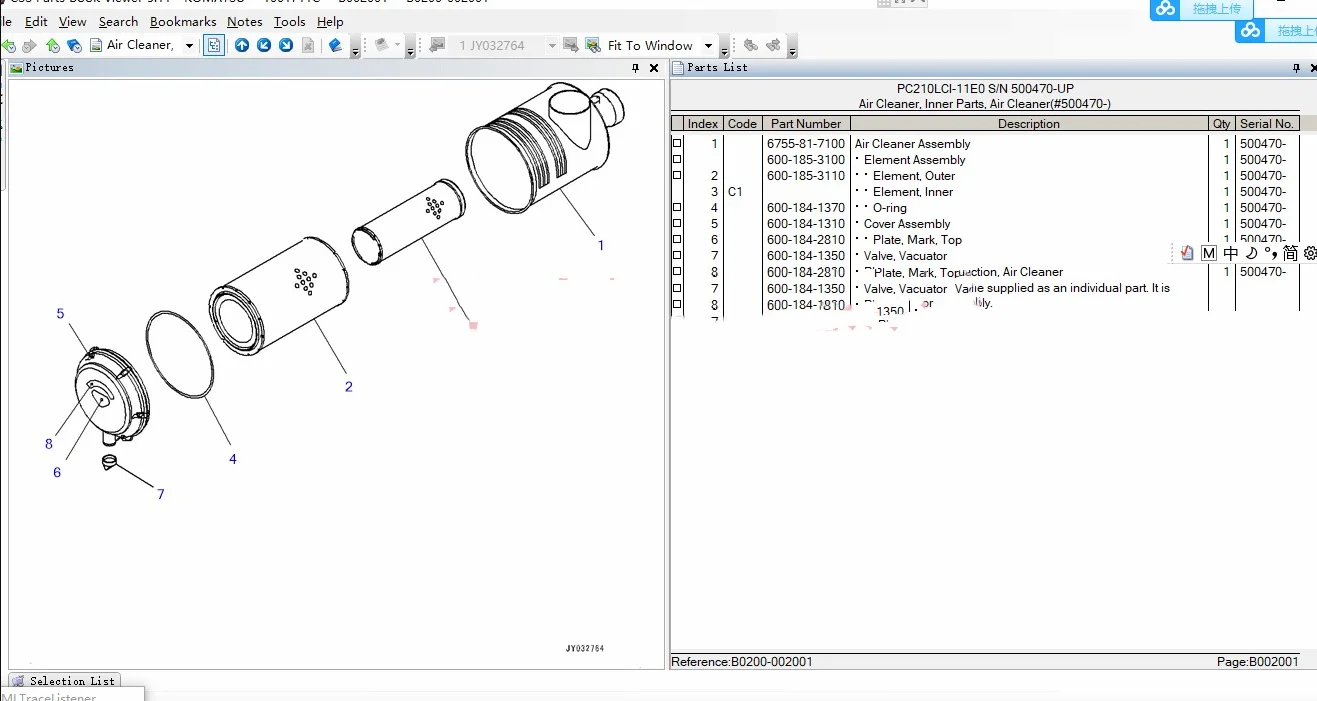Viewport: 1317px width, 701px height.
Task: Toggle the highlighted tree view toolbar icon
Action: [214, 45]
